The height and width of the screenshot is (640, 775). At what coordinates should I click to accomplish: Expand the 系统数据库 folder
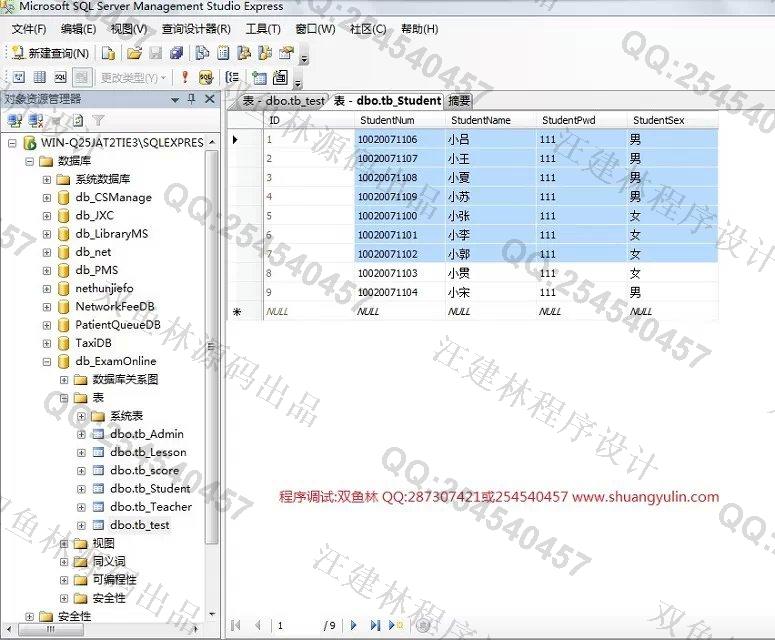(47, 179)
